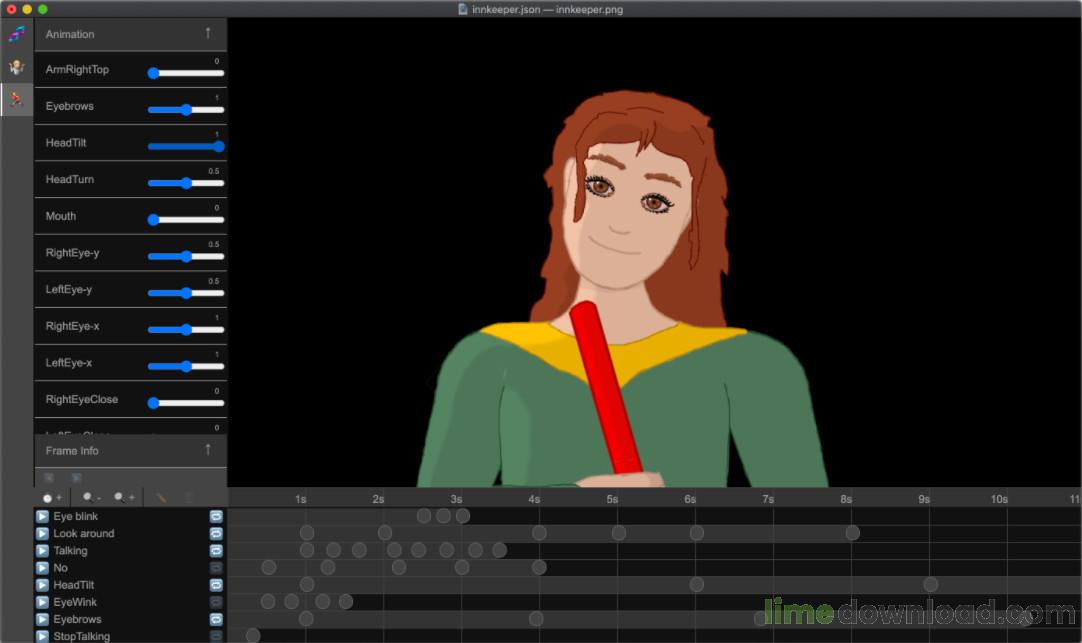
Task: Zoom in the timeline
Action: coord(125,497)
